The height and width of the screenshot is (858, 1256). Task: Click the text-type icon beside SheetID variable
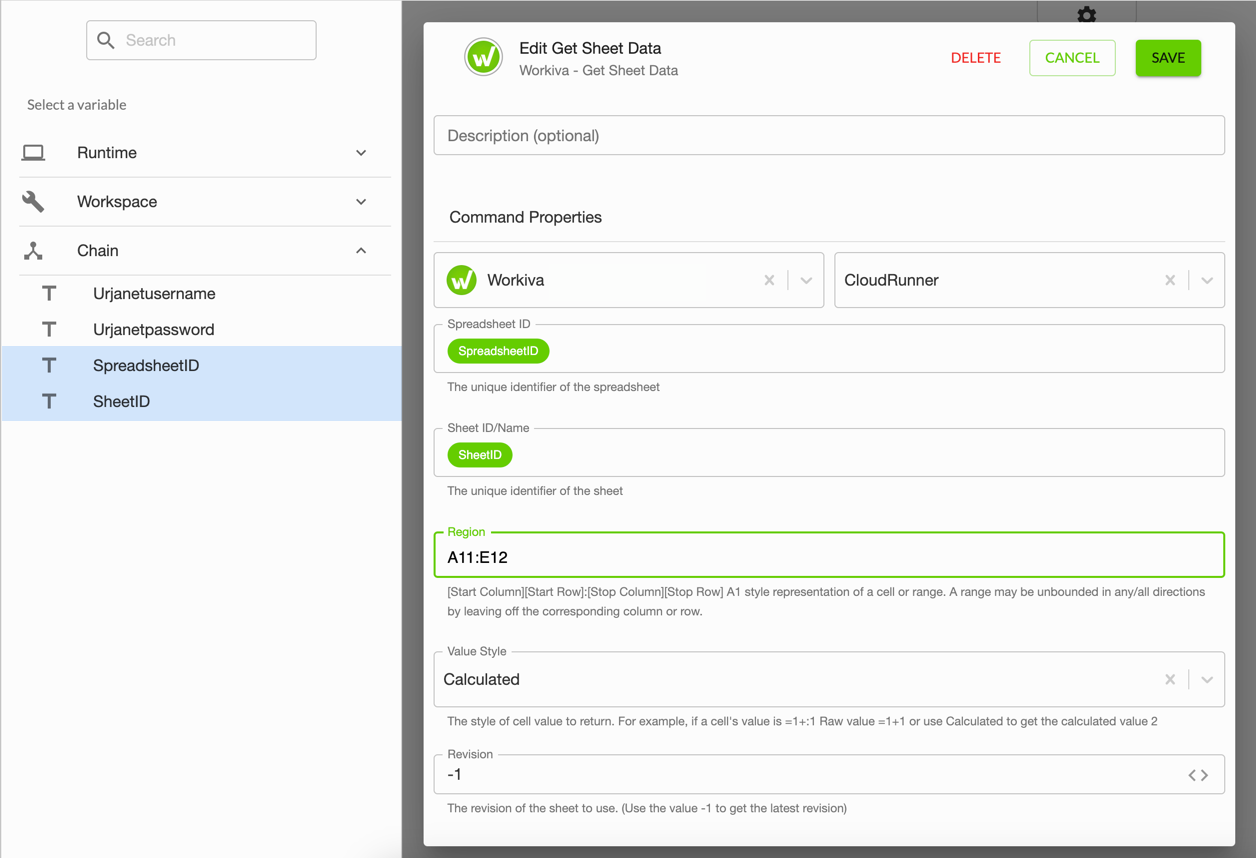(x=49, y=402)
